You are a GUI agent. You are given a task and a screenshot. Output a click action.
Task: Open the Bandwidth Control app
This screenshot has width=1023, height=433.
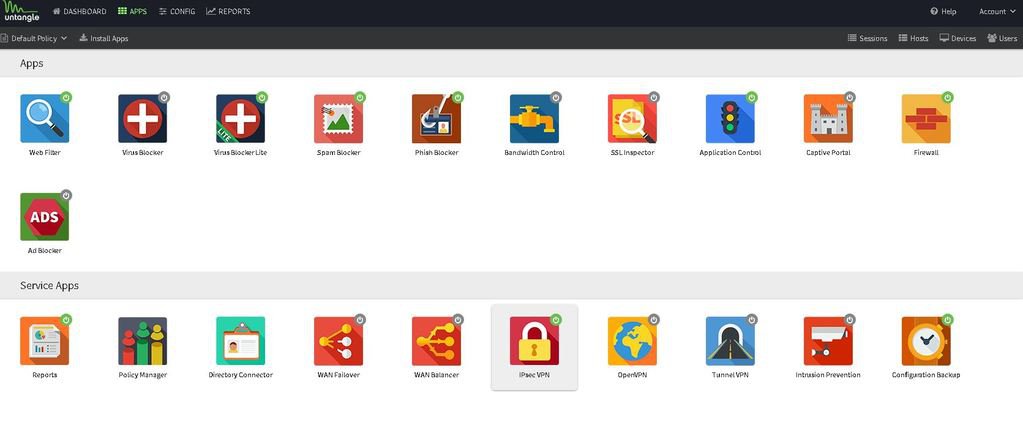[x=534, y=119]
